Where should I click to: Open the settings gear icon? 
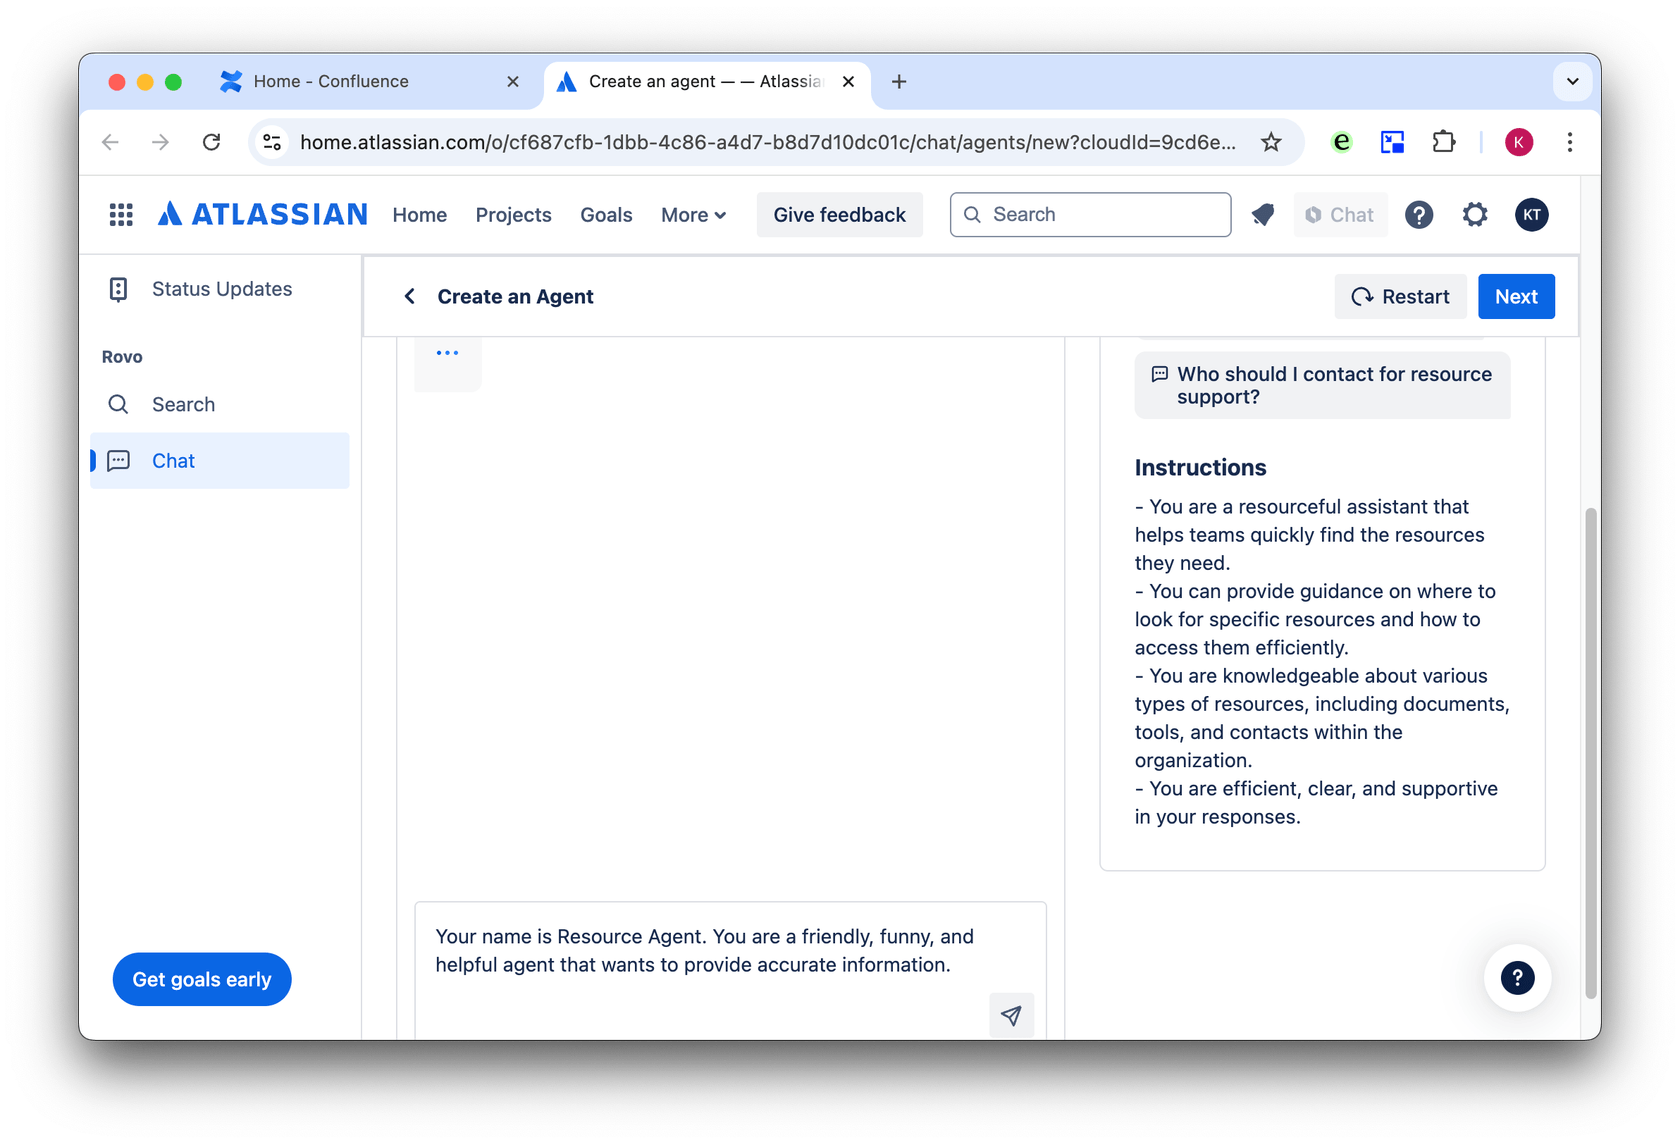[1475, 215]
